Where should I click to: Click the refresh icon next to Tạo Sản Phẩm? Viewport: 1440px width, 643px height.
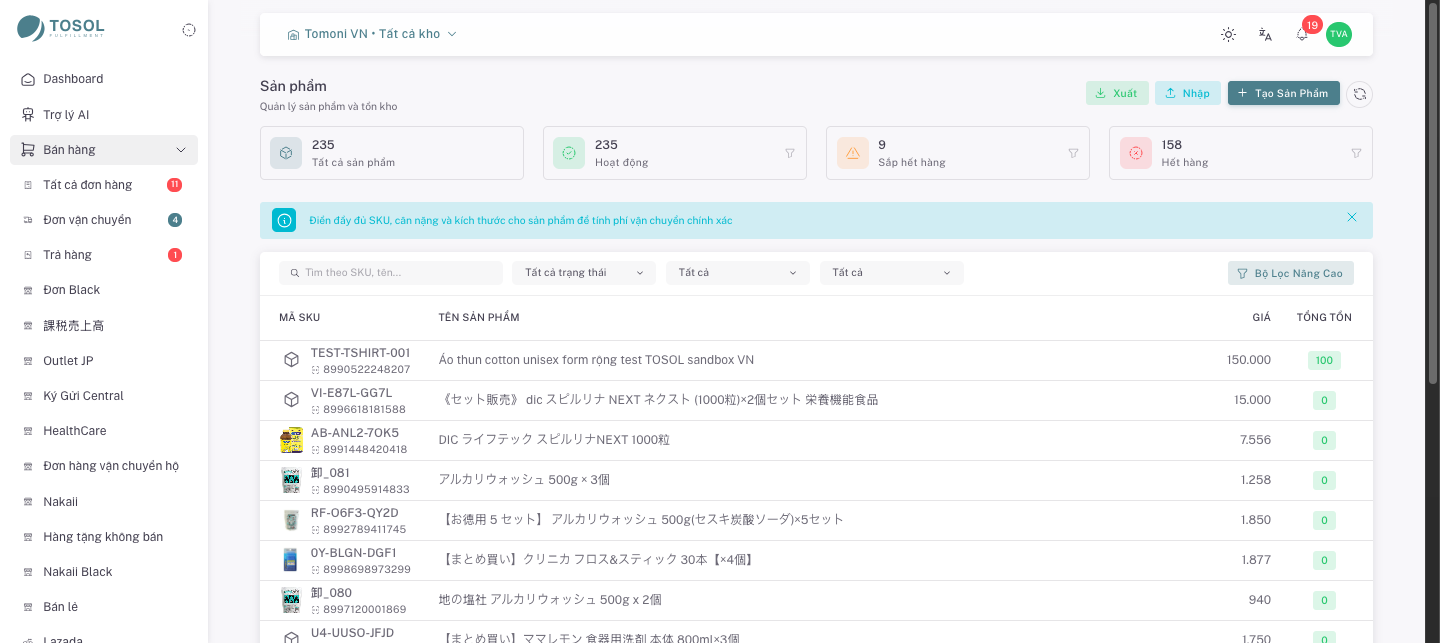tap(1359, 94)
